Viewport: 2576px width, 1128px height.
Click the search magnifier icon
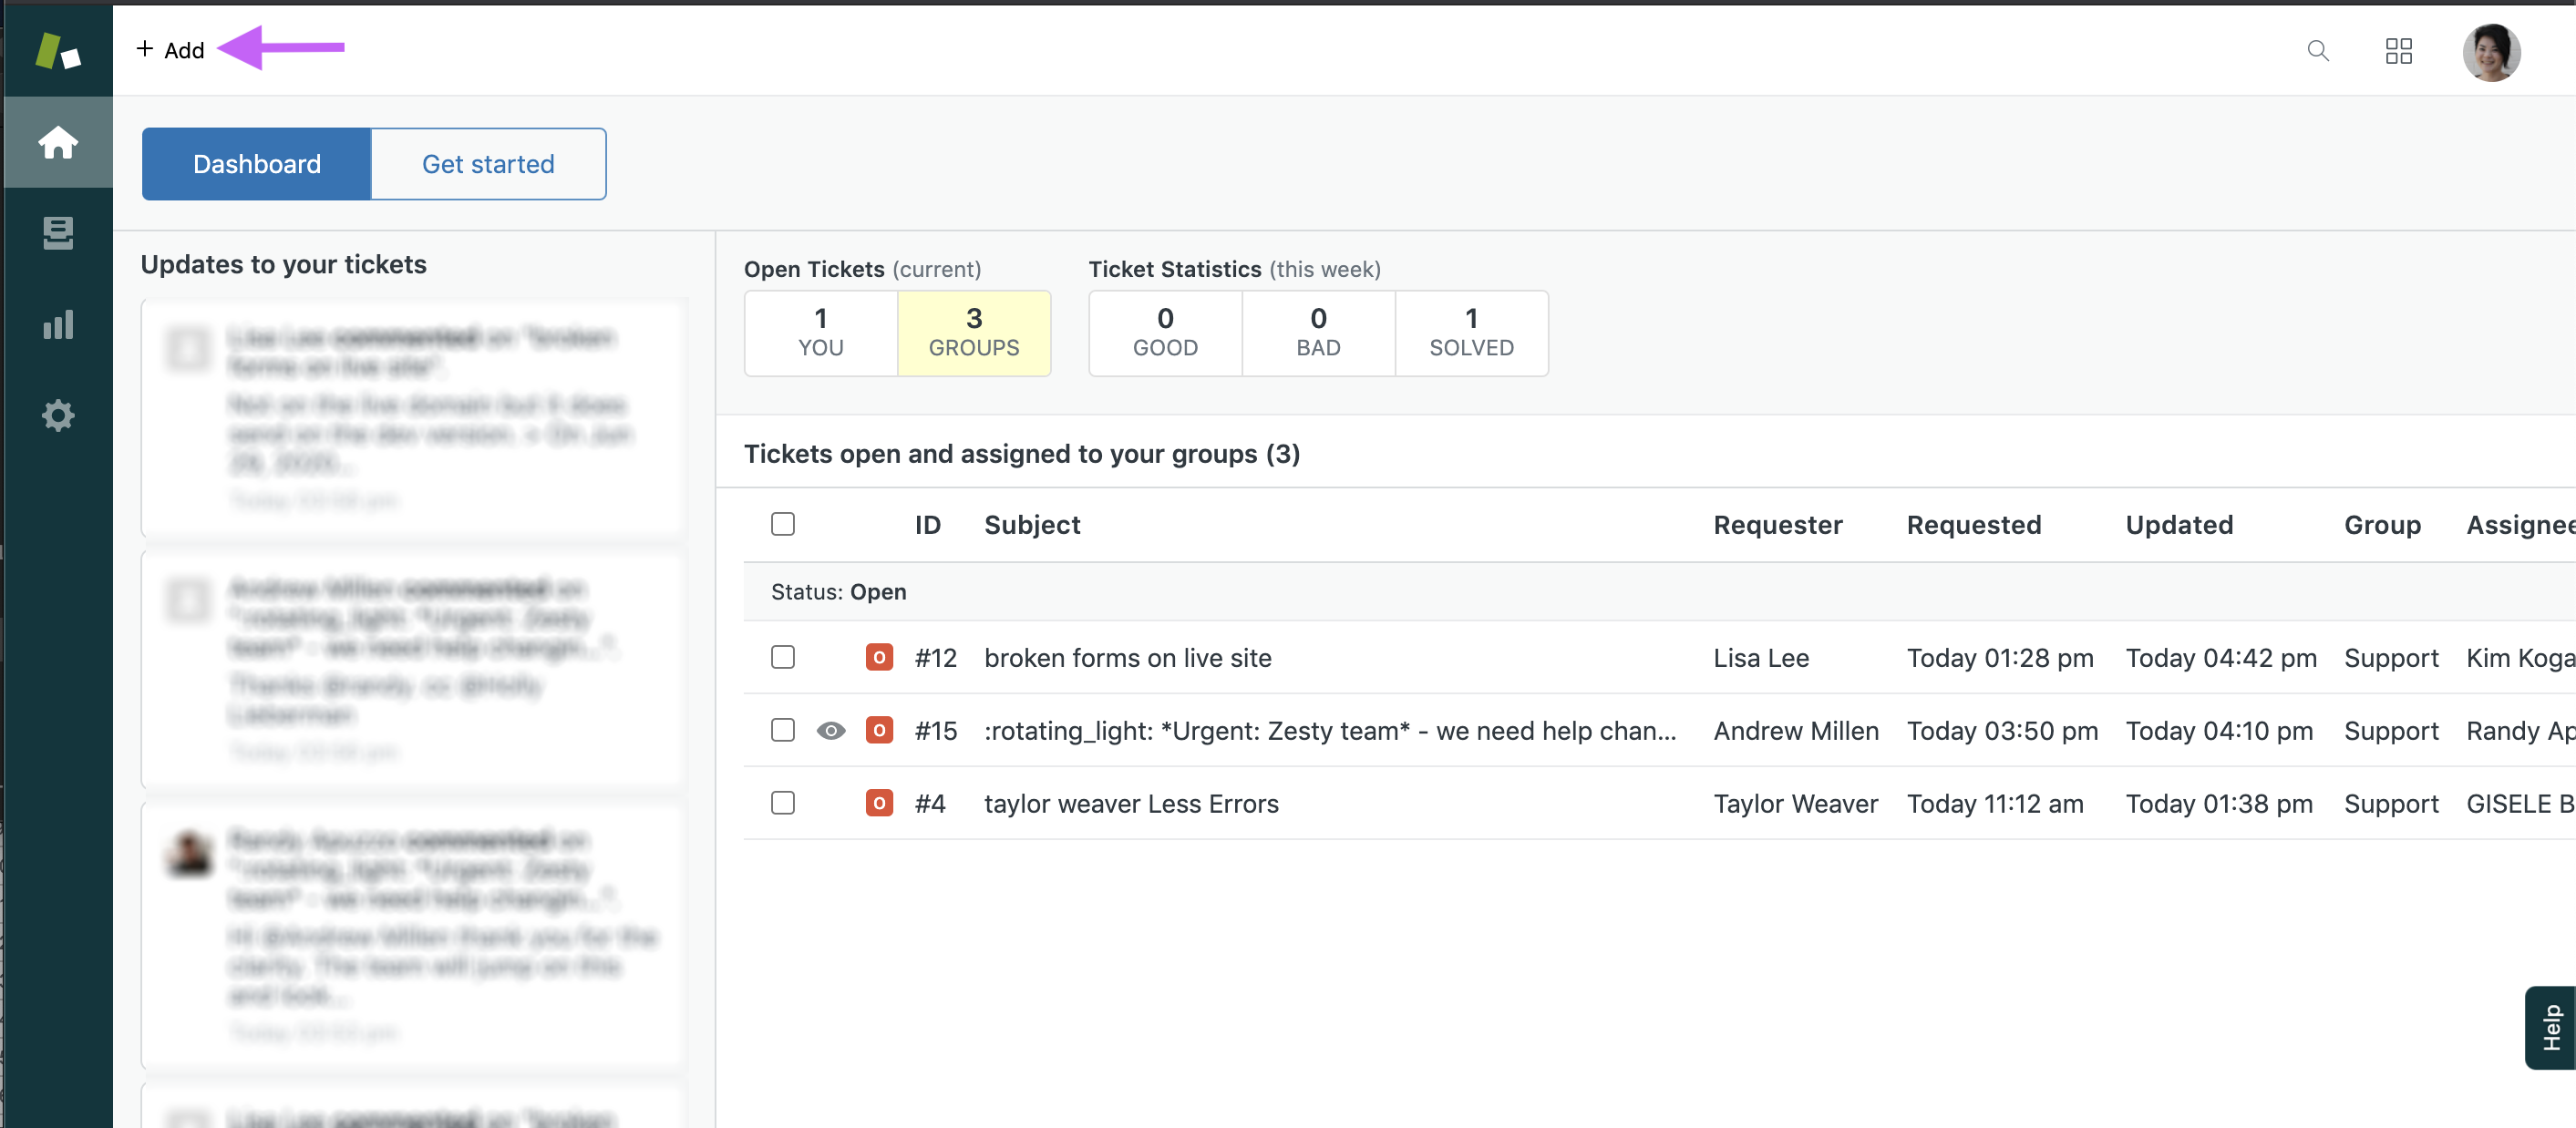(x=2317, y=50)
